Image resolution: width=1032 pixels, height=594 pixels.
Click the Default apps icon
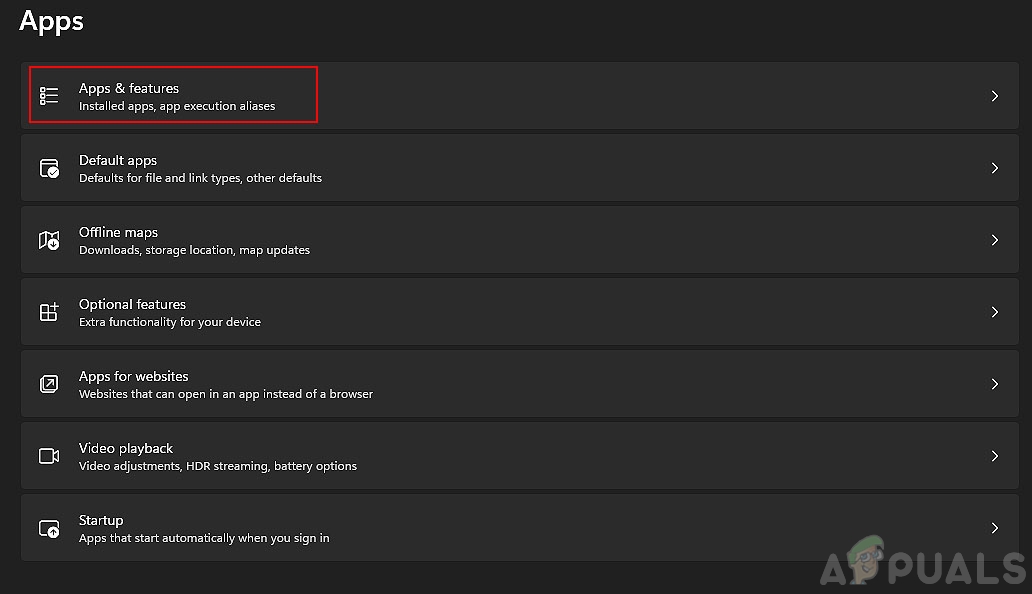click(49, 168)
